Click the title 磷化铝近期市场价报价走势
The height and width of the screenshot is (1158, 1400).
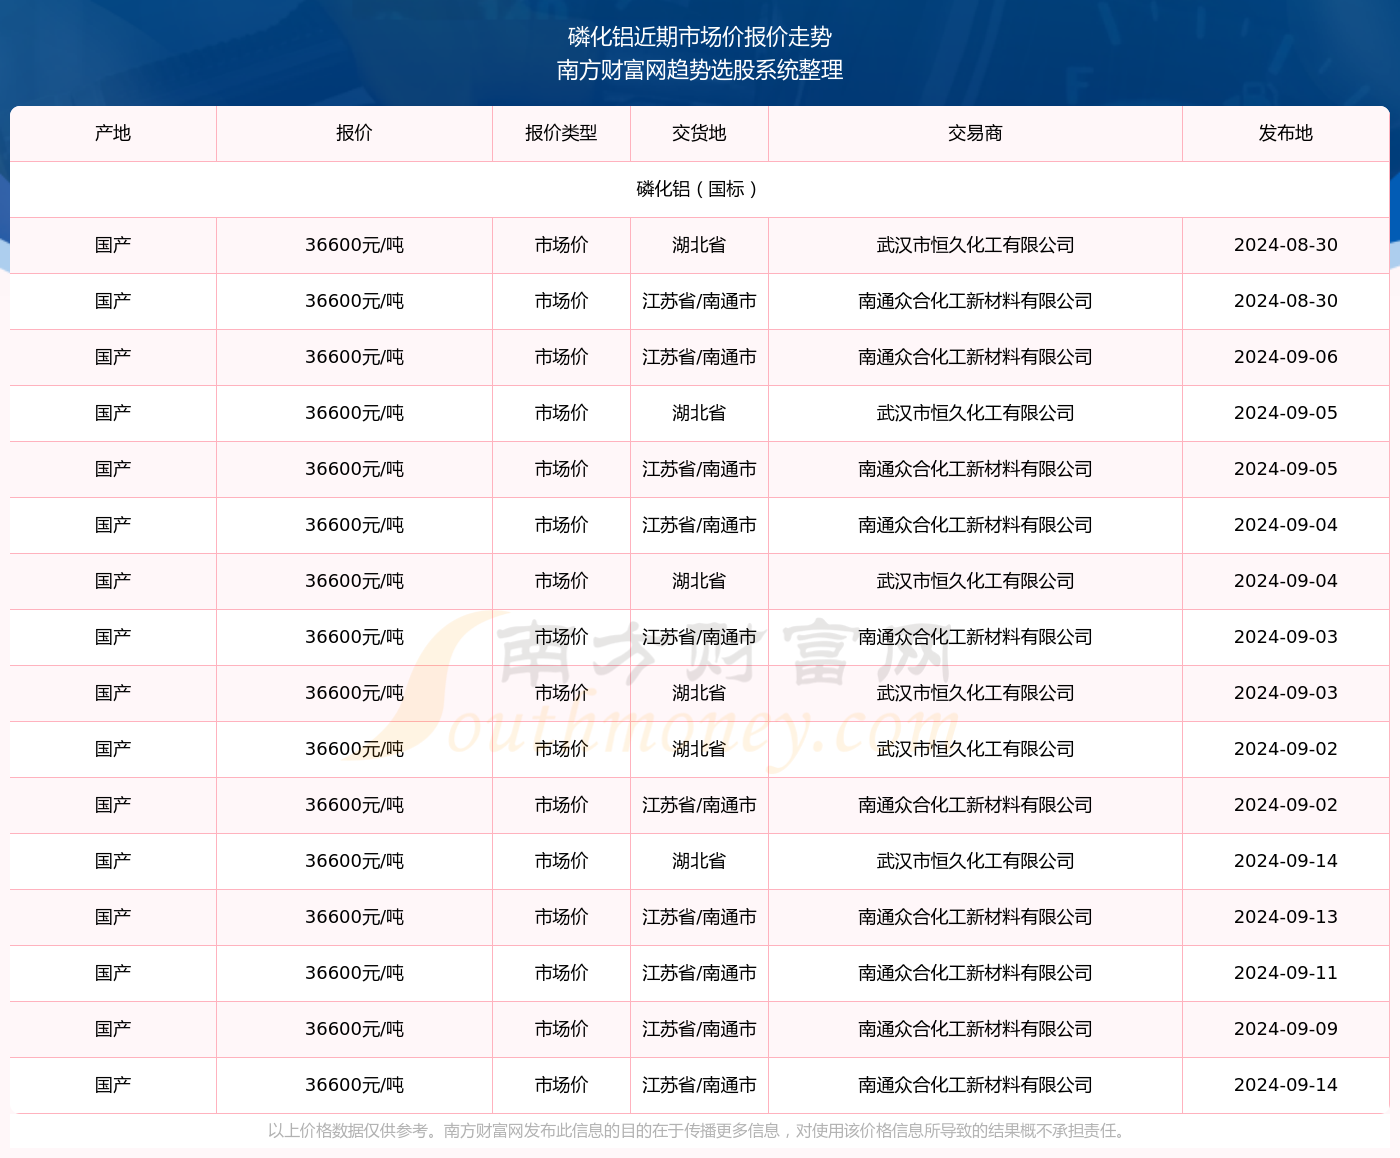coord(700,37)
